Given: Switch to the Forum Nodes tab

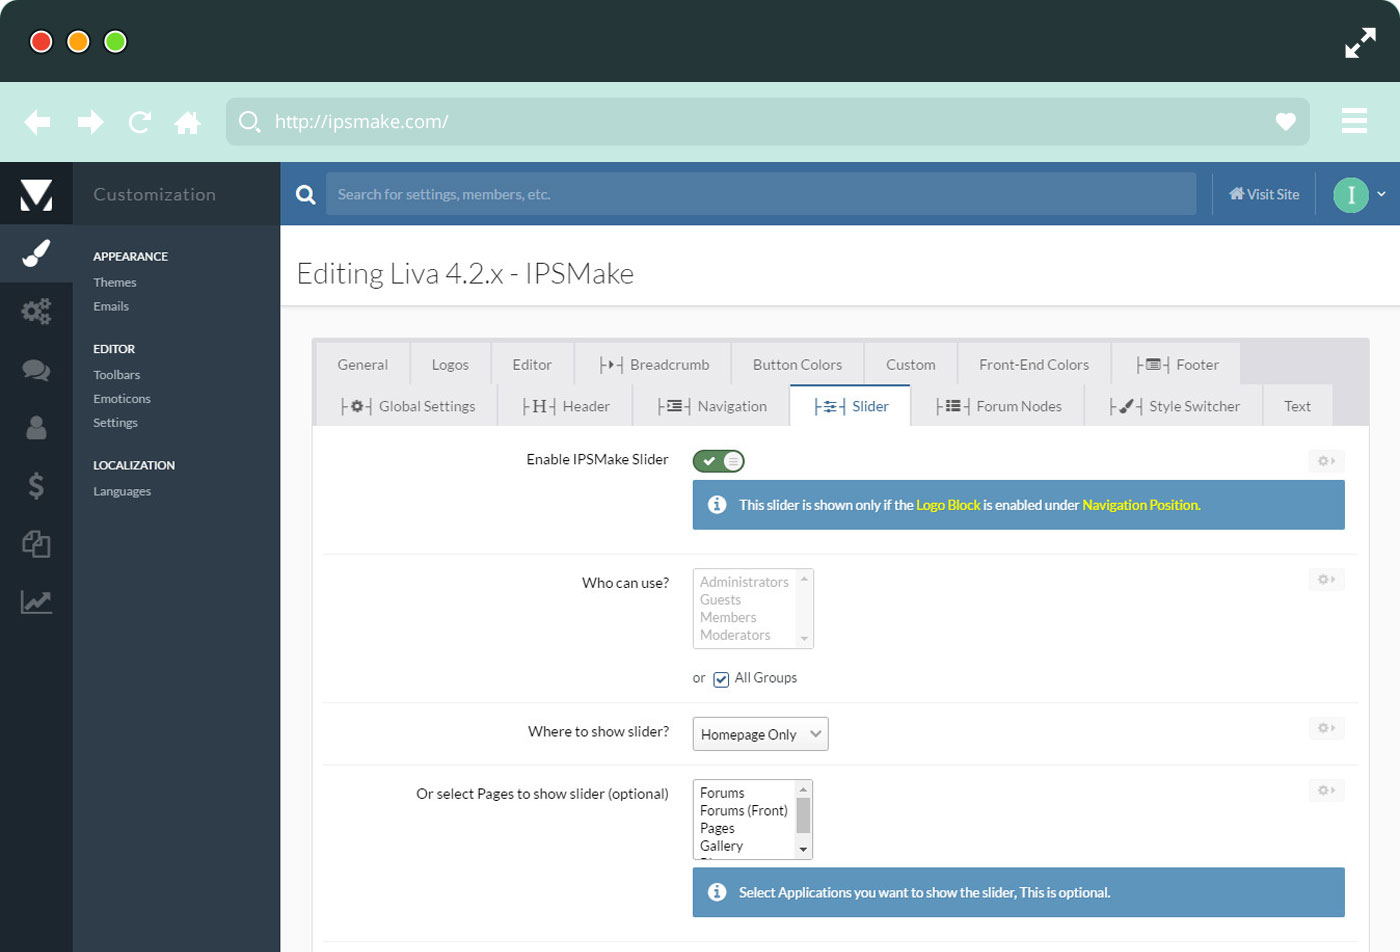Looking at the screenshot, I should point(998,406).
